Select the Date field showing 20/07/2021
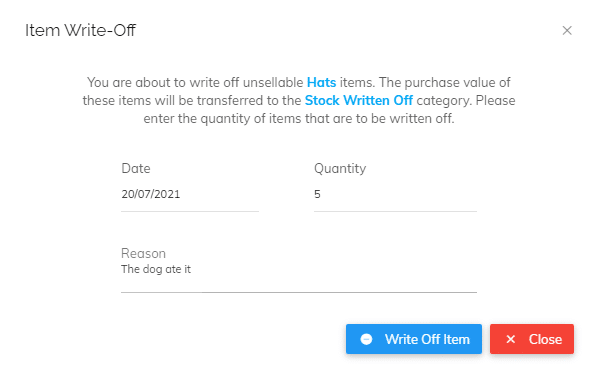The height and width of the screenshot is (378, 598). pyautogui.click(x=190, y=194)
